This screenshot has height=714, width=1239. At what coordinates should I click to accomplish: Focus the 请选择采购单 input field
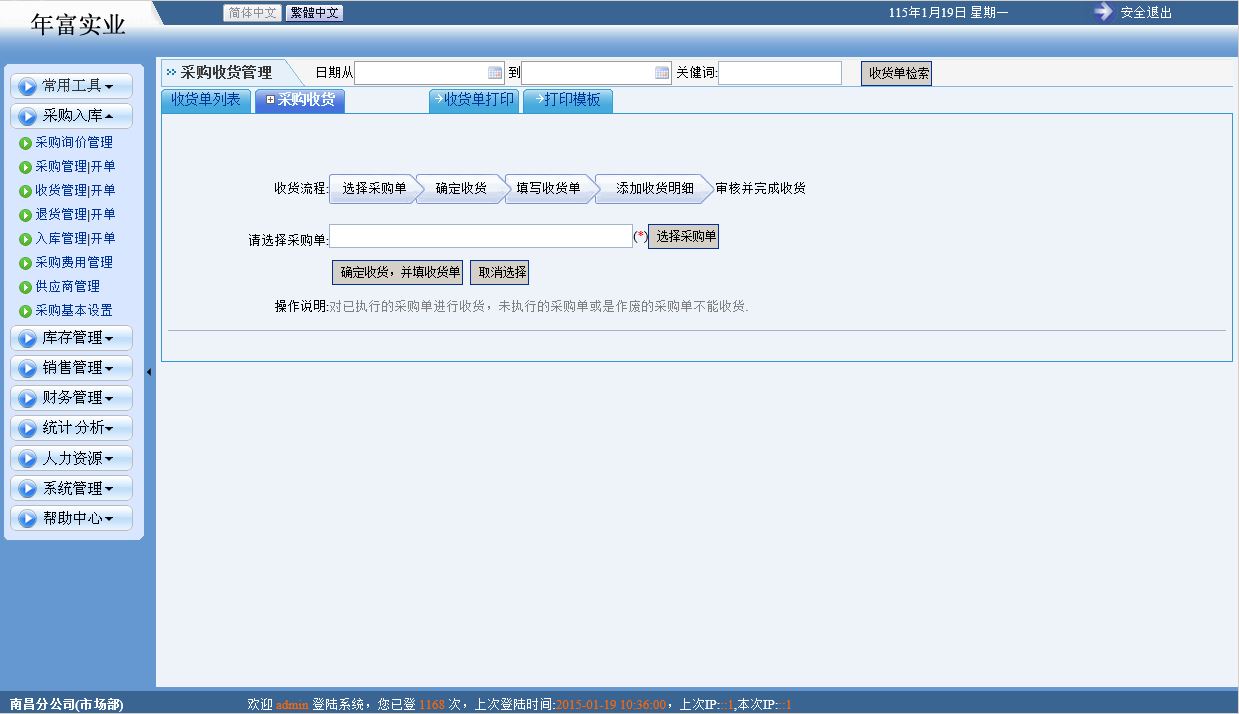click(x=481, y=236)
